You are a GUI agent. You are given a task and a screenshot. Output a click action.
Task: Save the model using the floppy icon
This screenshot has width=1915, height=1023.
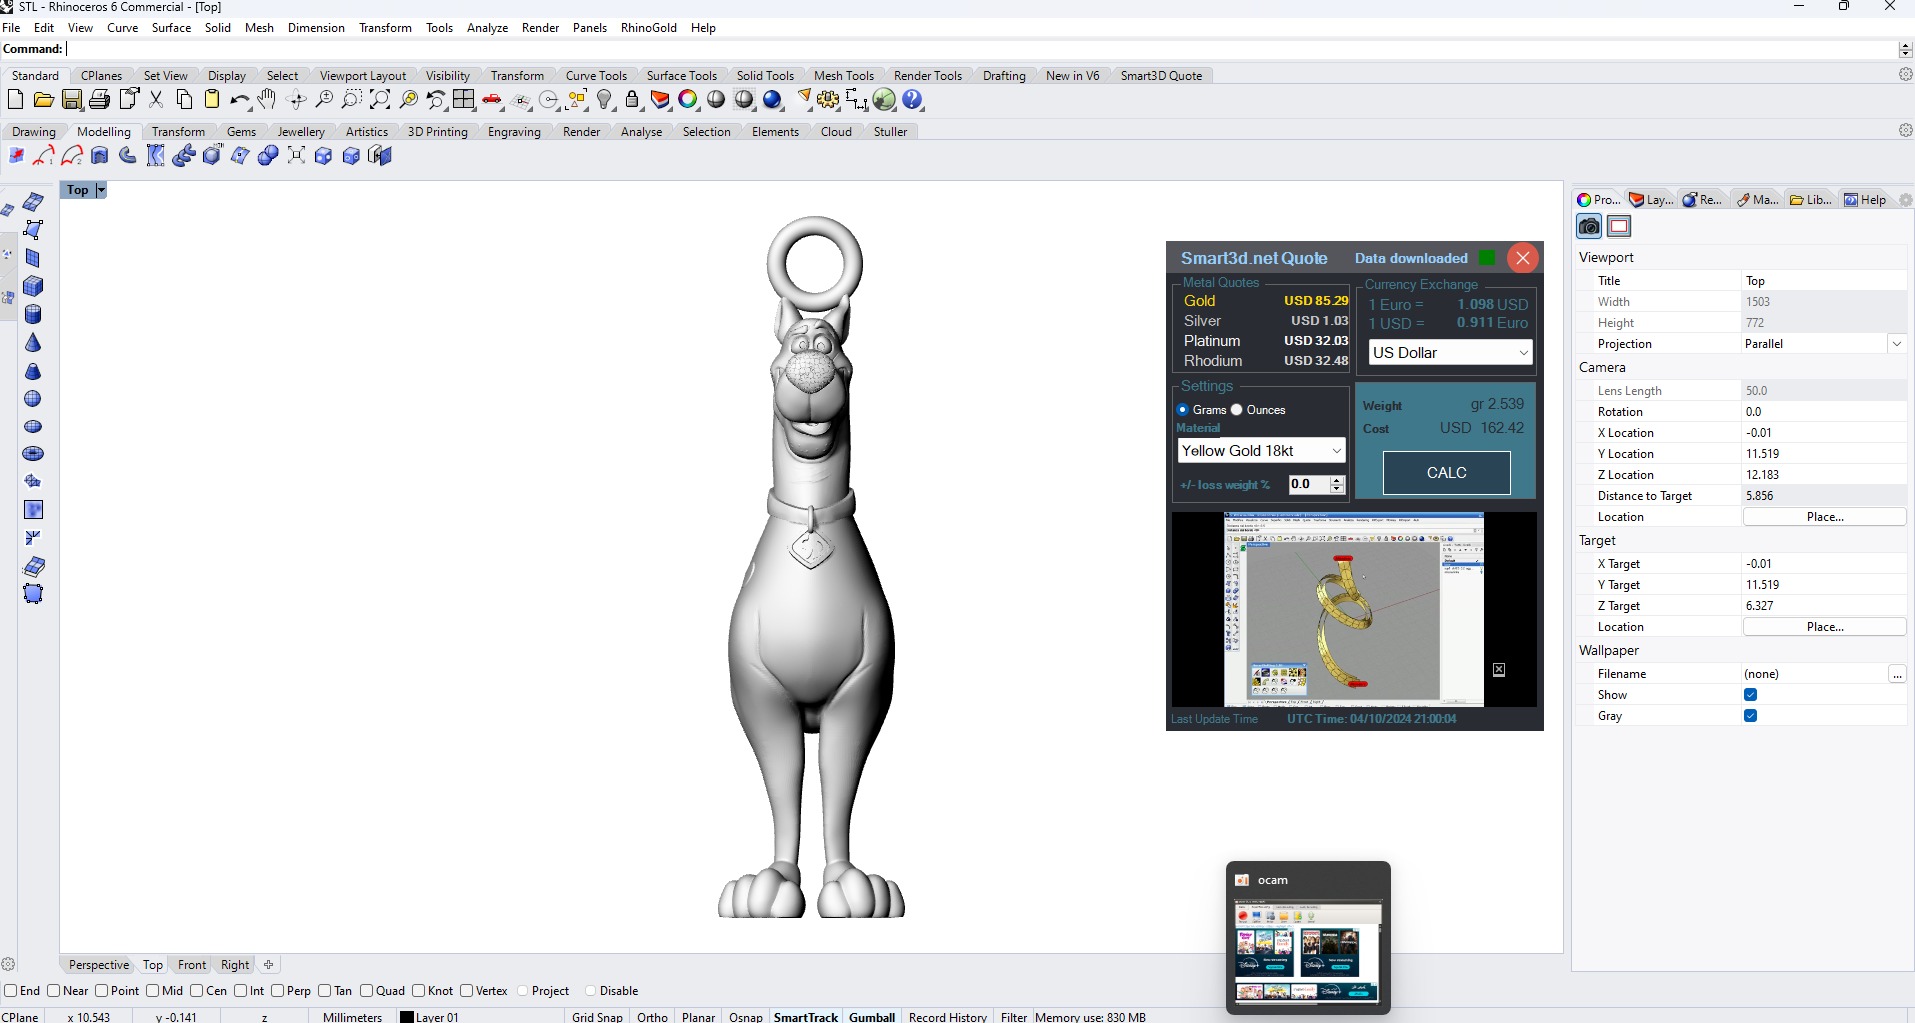point(72,99)
